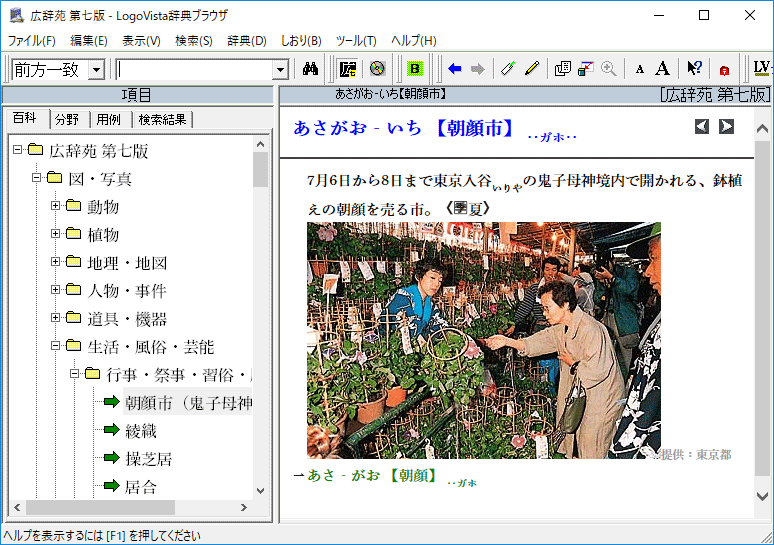Expand the 道具・機器 folder
This screenshot has height=545, width=774.
(55, 317)
